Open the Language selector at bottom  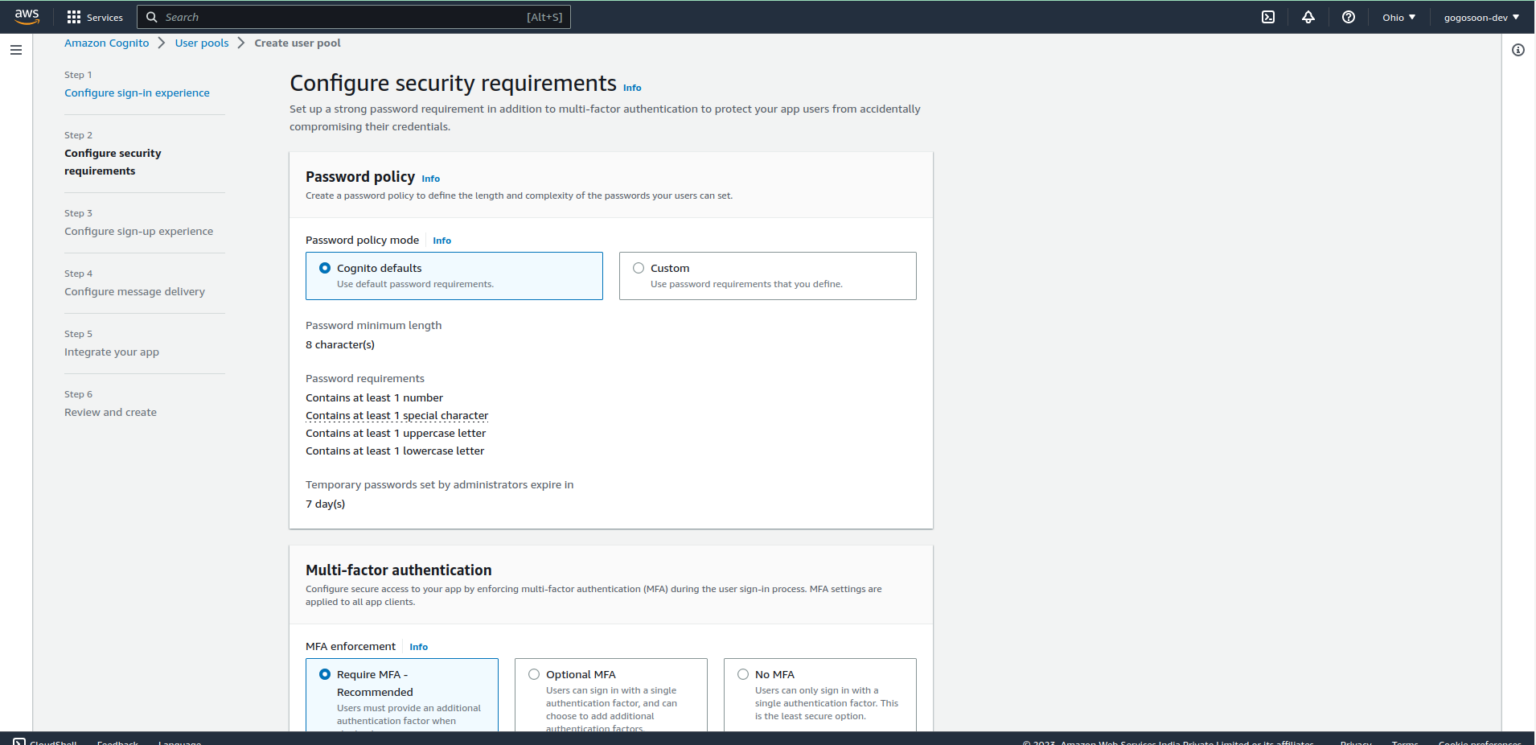(179, 741)
